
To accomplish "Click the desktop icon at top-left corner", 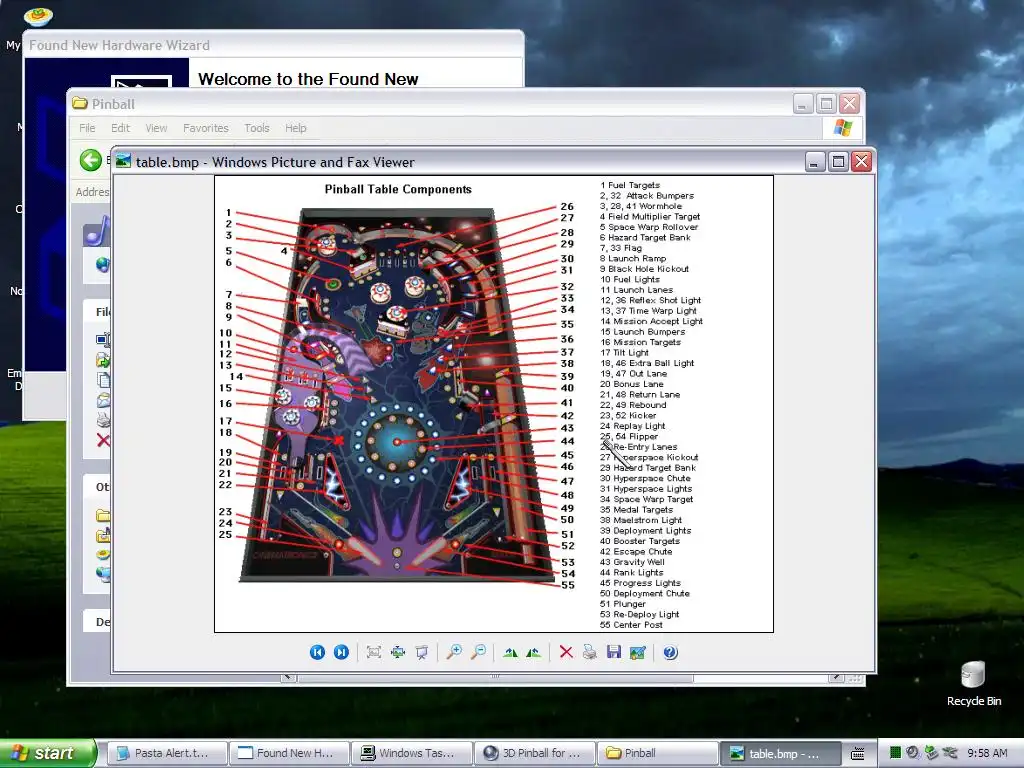I will [x=38, y=16].
